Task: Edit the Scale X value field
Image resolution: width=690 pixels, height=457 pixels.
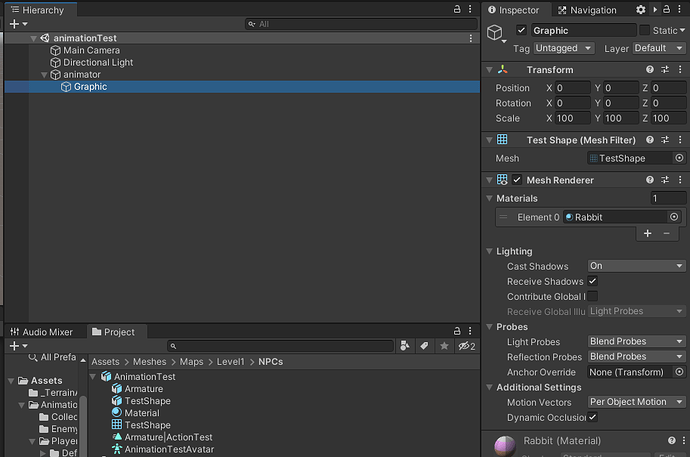Action: click(572, 118)
